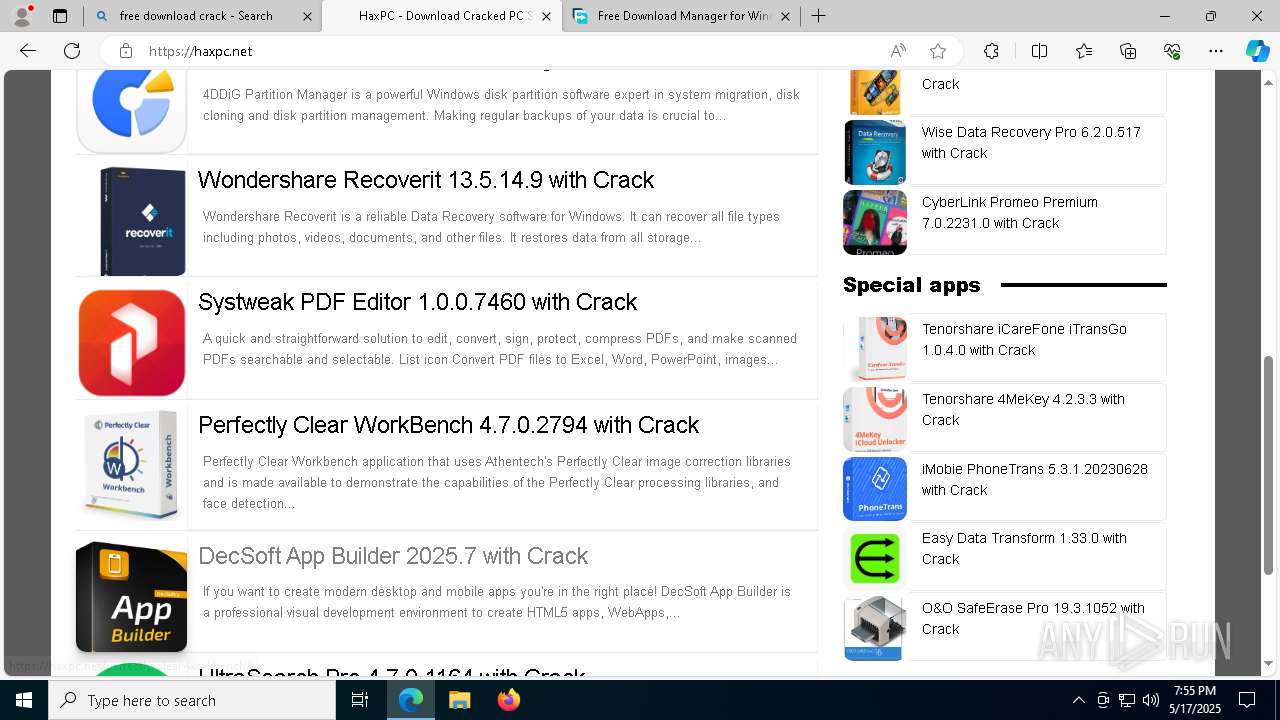This screenshot has height=720, width=1280.
Task: Show hidden system tray icons chevron
Action: [x=1078, y=700]
